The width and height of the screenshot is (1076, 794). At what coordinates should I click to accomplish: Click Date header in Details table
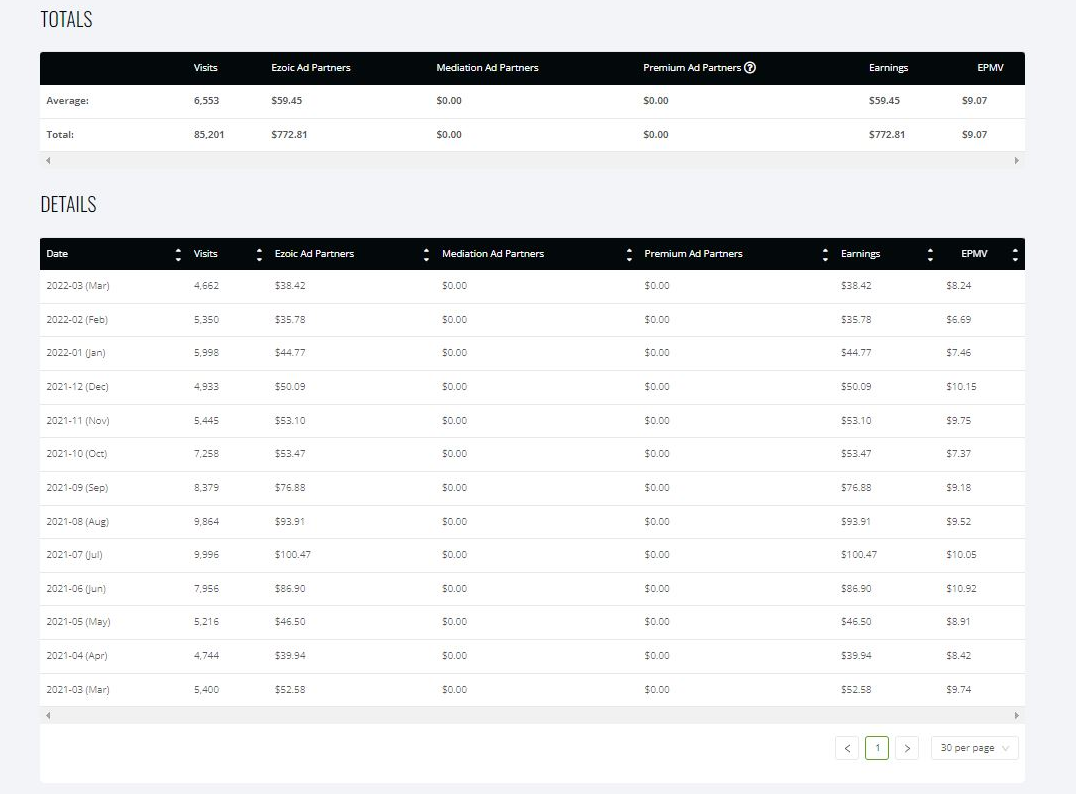(x=57, y=254)
